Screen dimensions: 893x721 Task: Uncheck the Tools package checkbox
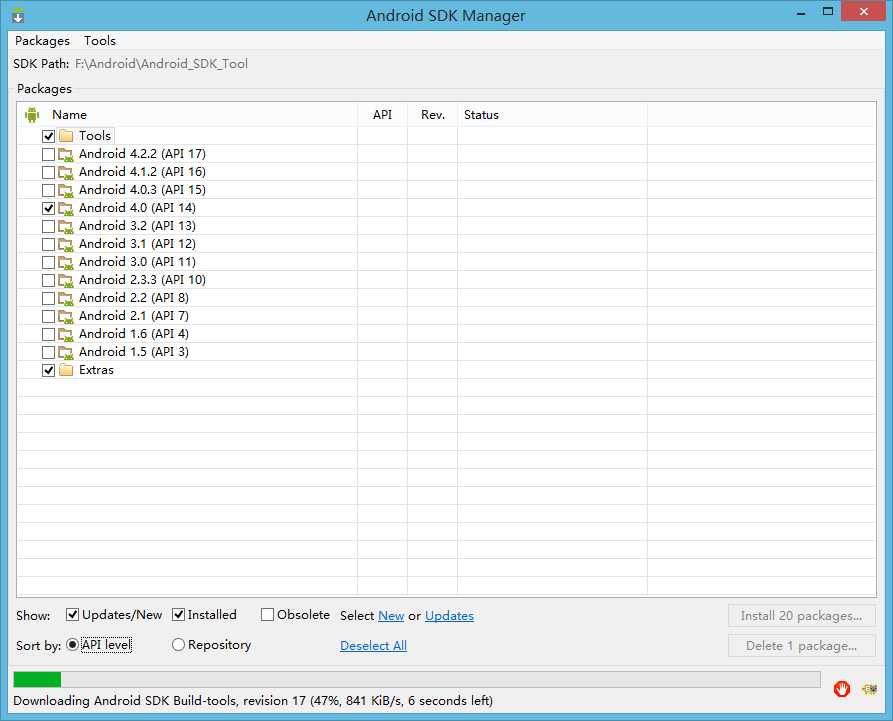click(48, 136)
